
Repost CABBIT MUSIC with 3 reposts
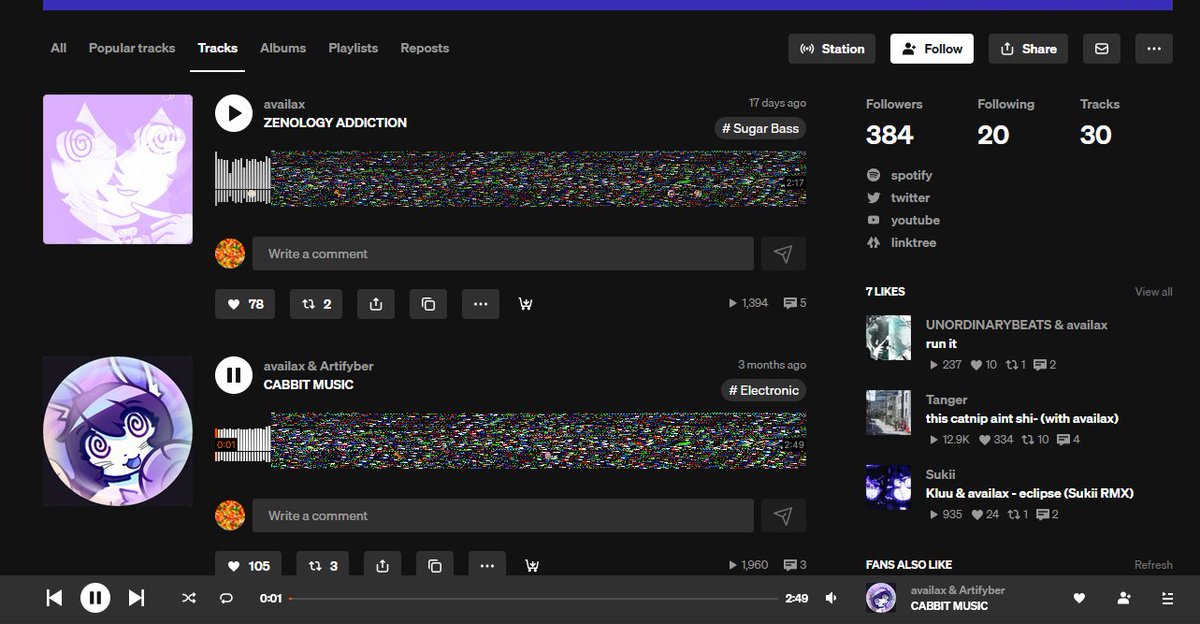[x=323, y=566]
